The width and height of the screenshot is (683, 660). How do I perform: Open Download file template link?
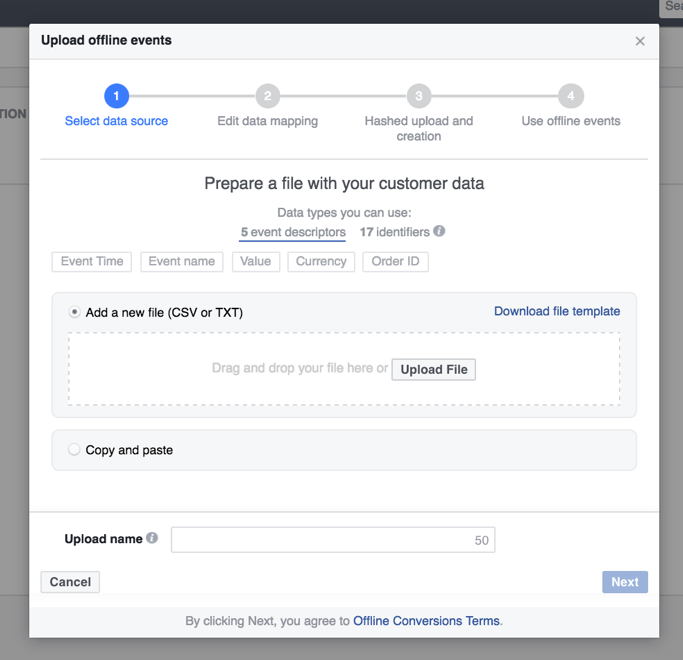(557, 311)
